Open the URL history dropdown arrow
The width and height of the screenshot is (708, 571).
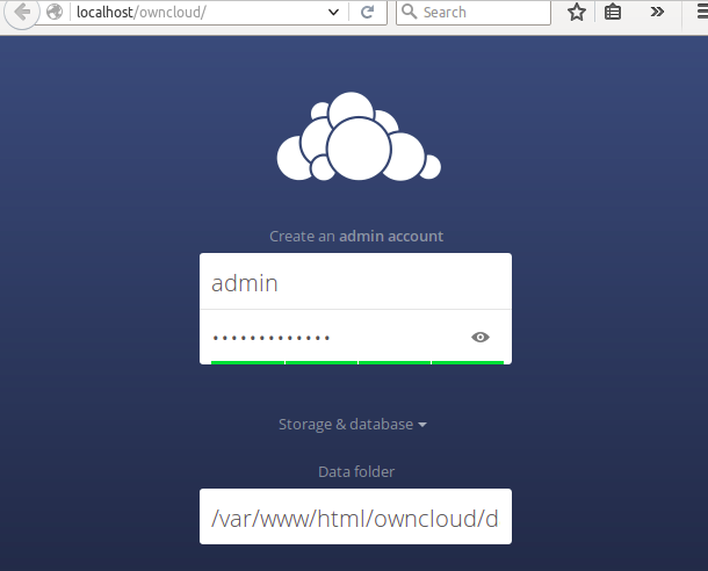click(x=333, y=12)
